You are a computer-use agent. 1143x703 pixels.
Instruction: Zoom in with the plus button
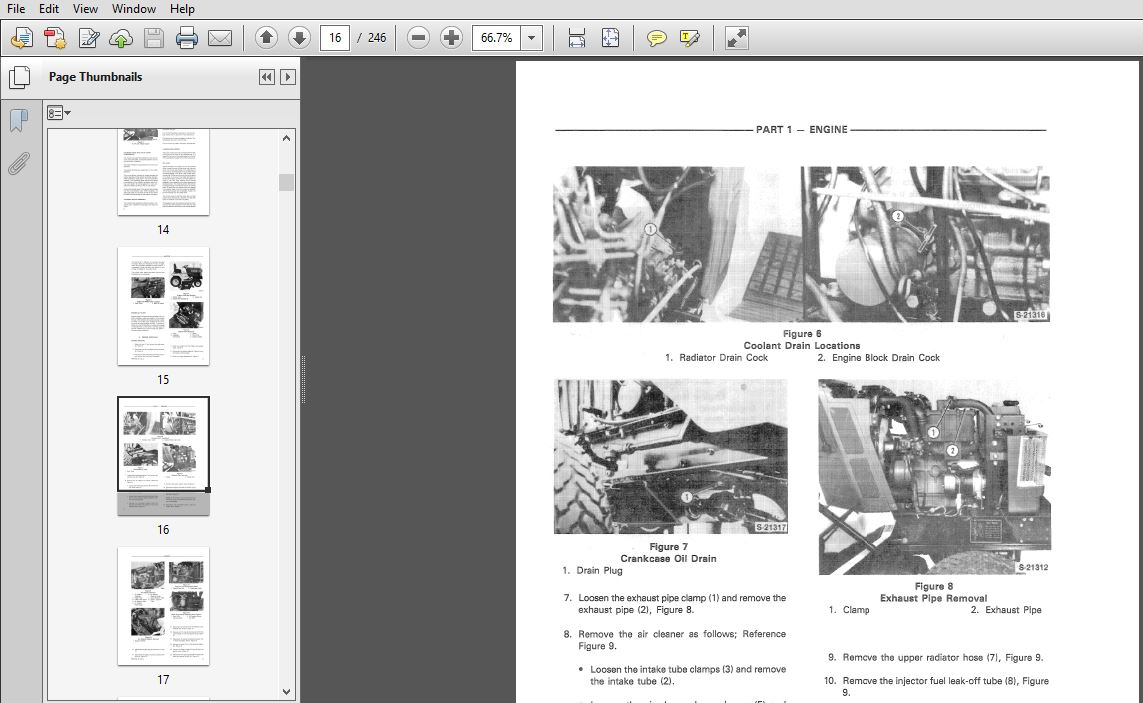[451, 38]
